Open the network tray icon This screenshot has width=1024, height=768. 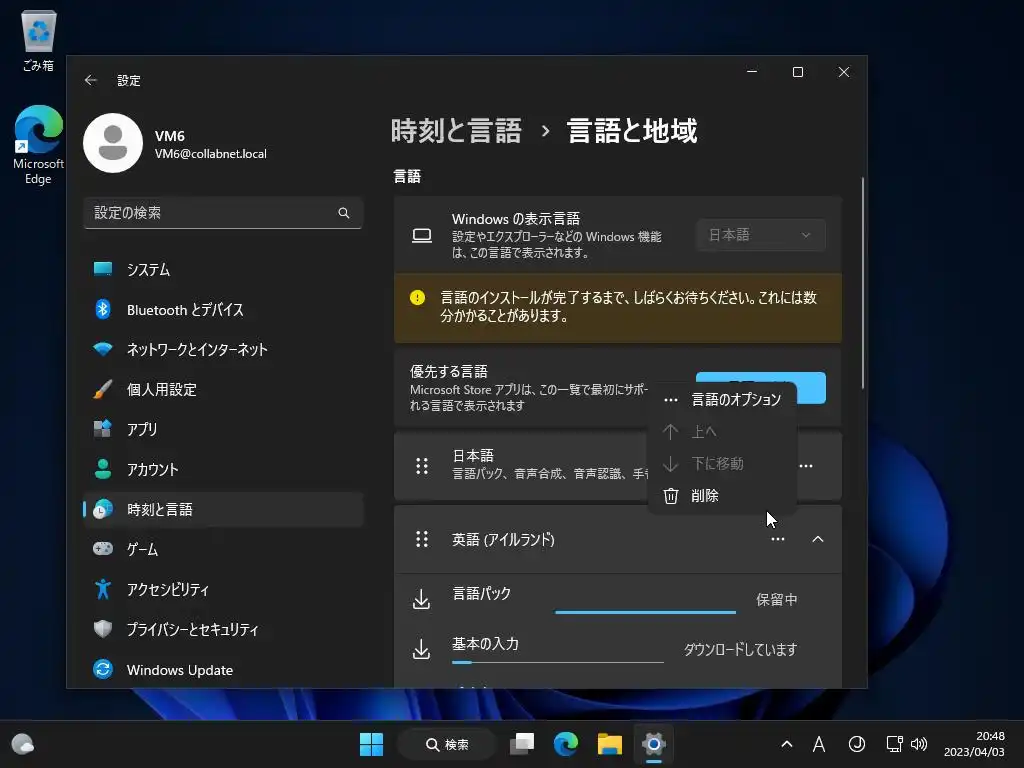pyautogui.click(x=894, y=744)
